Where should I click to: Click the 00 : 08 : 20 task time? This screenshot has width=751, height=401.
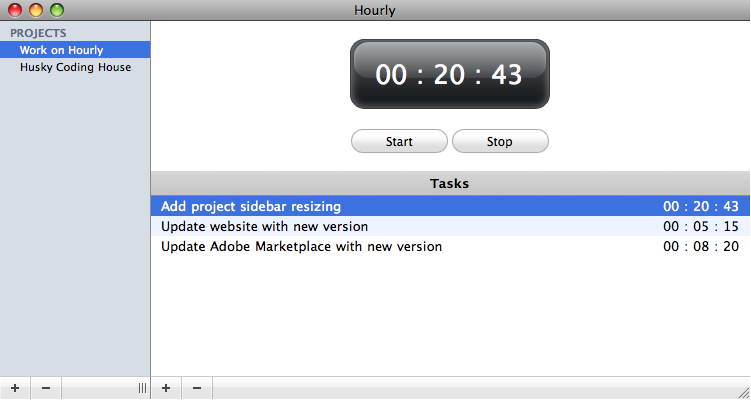coord(701,247)
